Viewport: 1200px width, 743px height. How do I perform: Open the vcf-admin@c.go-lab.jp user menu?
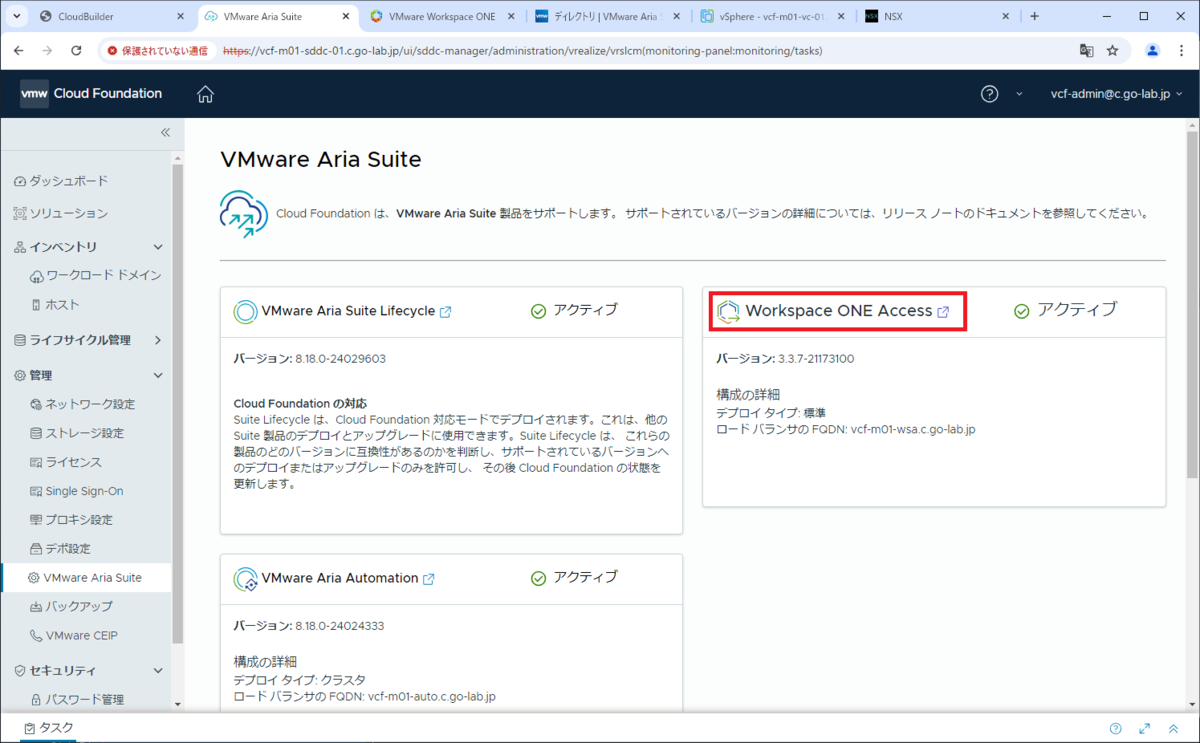pyautogui.click(x=1116, y=94)
